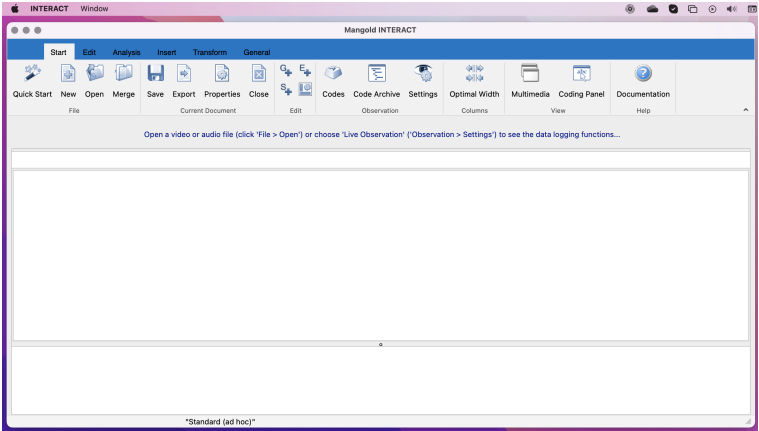Click the blue hint text about opening video
The width and height of the screenshot is (759, 431).
tap(382, 134)
